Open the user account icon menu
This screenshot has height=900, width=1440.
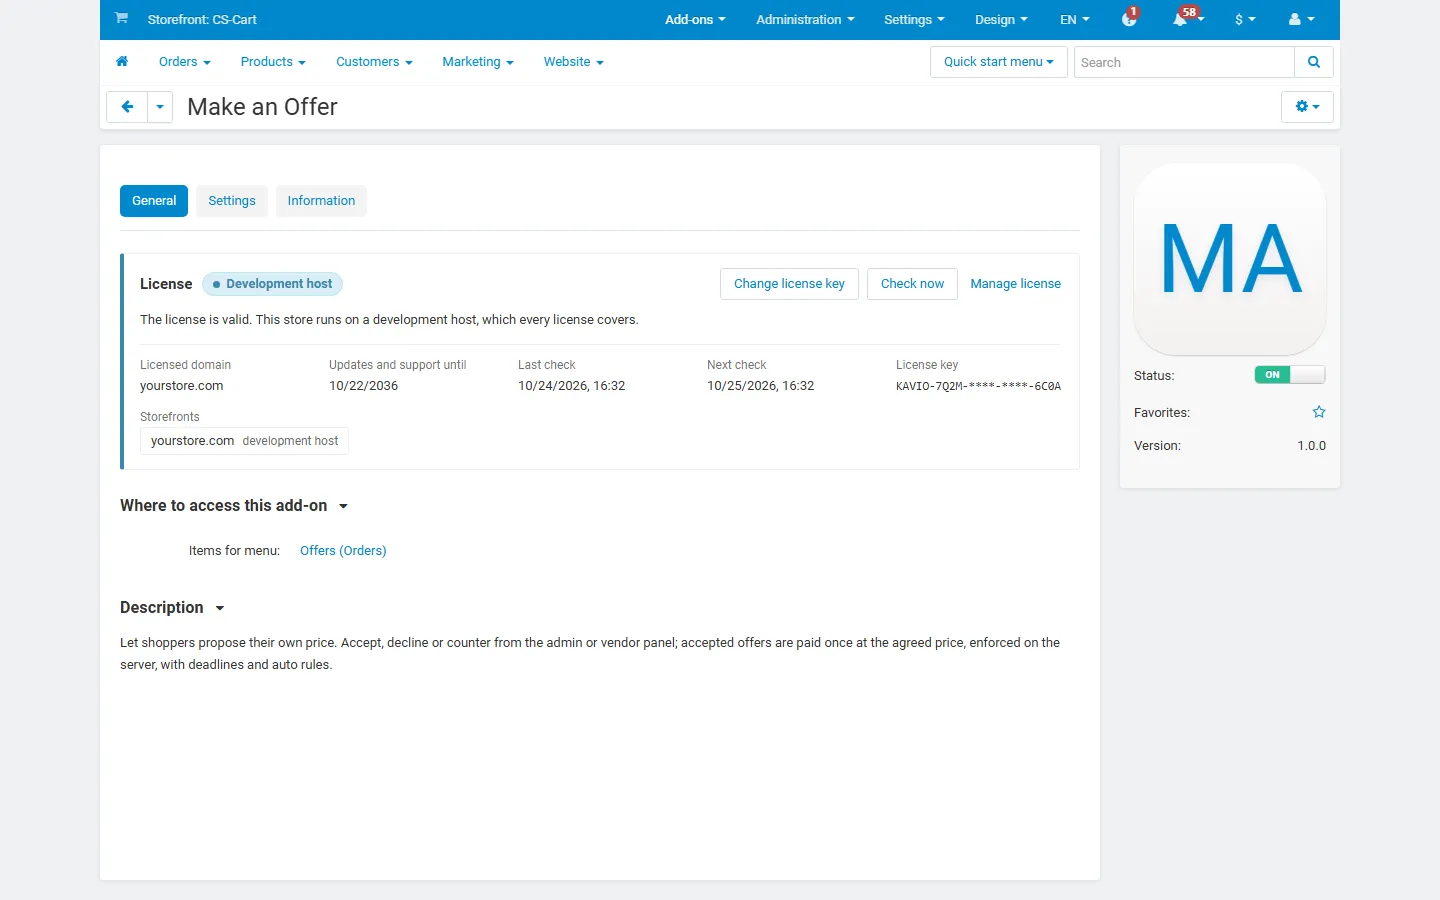1301,19
